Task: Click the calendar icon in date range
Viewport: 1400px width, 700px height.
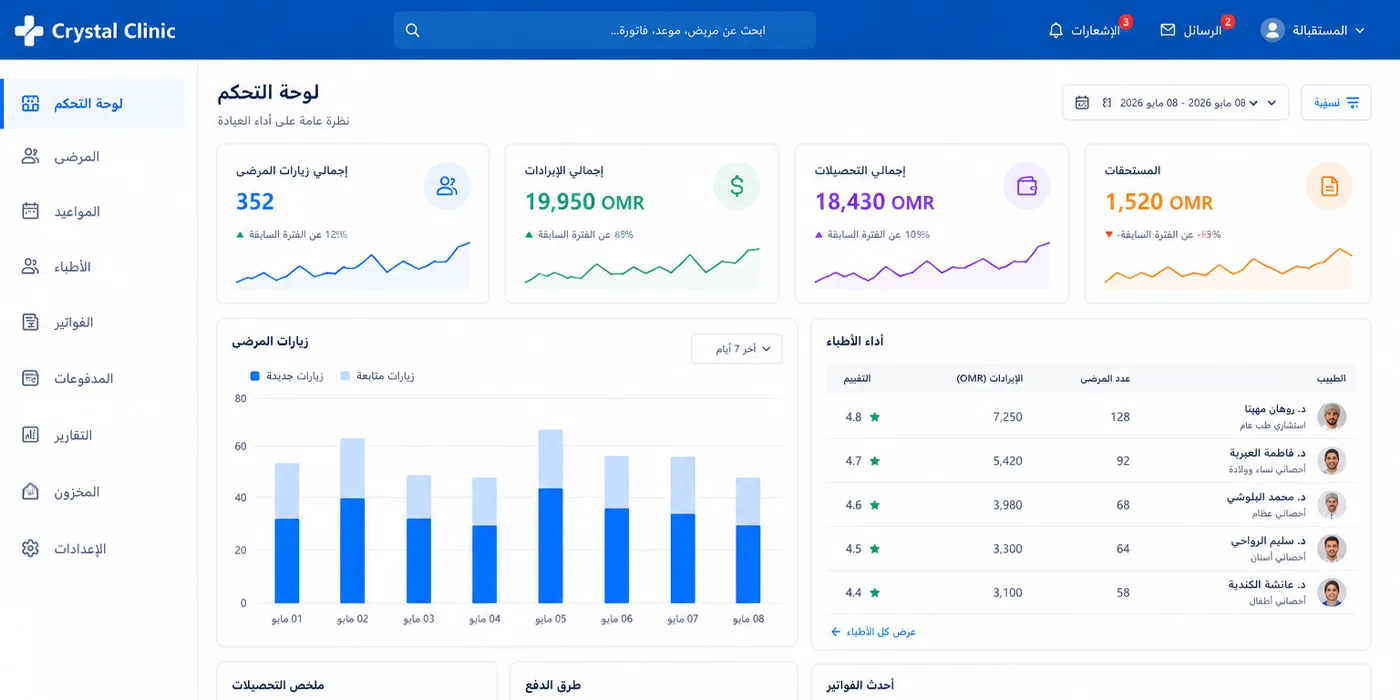Action: click(1081, 103)
